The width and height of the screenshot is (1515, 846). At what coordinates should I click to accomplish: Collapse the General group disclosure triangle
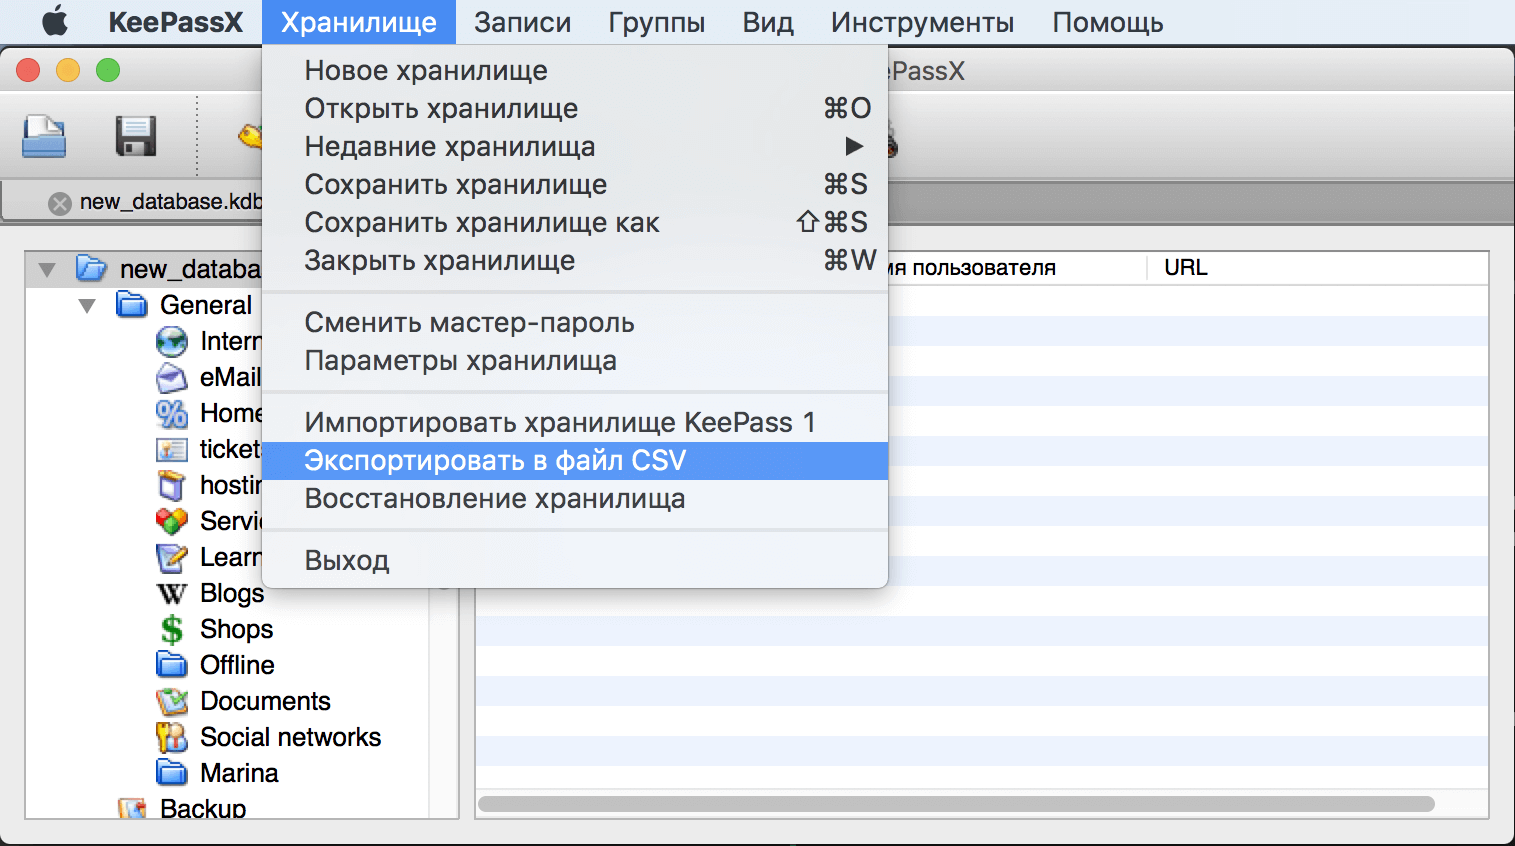pos(86,305)
